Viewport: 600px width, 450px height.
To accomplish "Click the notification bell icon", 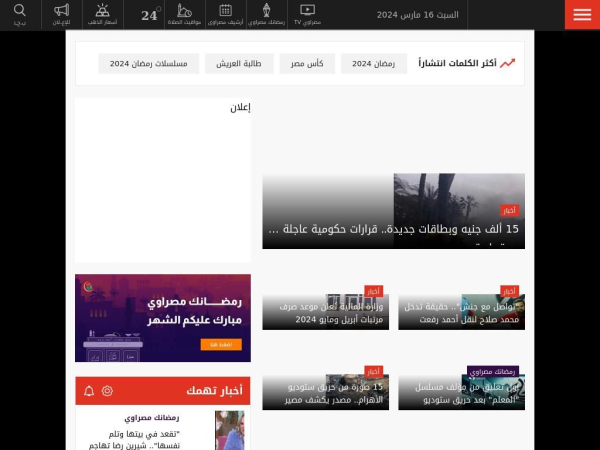I will click(89, 391).
